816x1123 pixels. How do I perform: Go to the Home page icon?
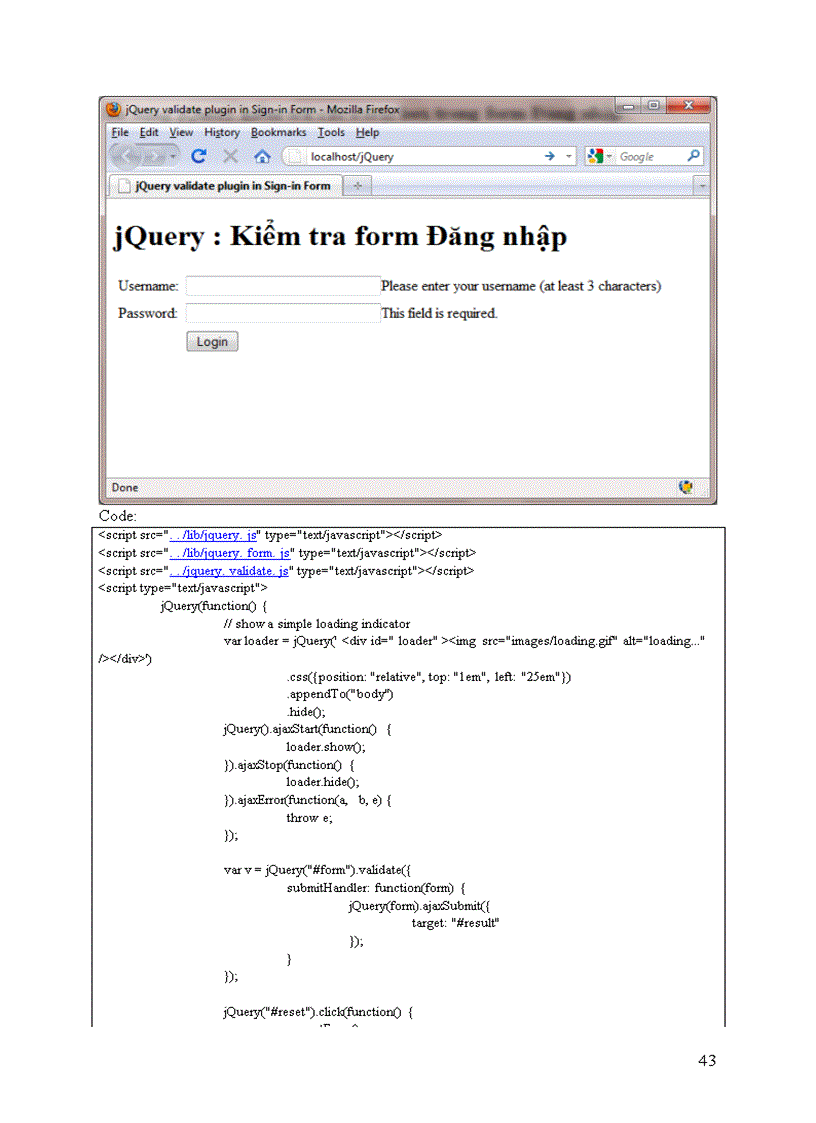(x=262, y=156)
